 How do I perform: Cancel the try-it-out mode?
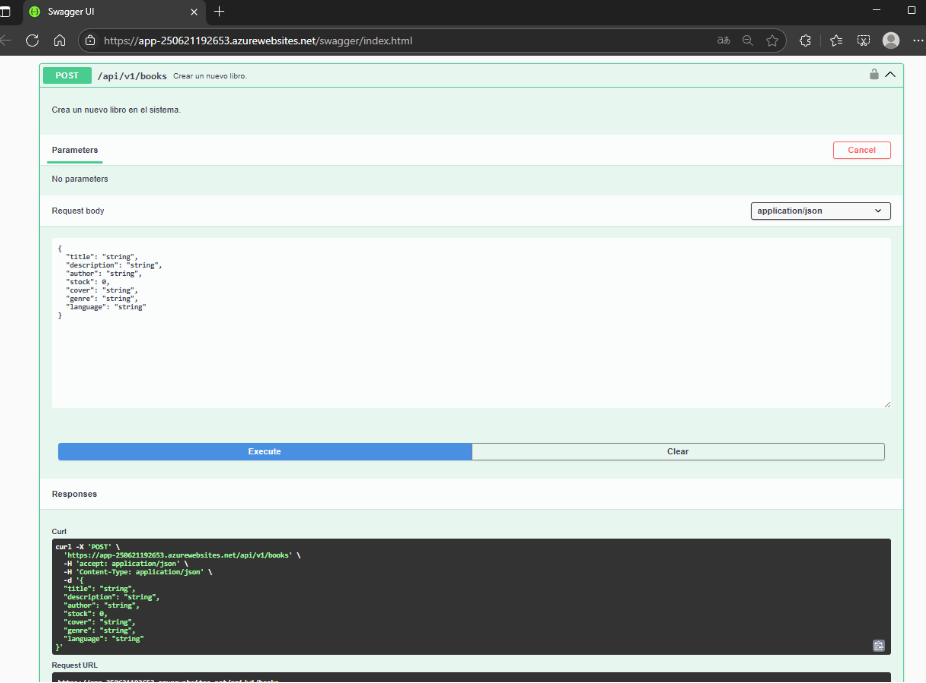[x=862, y=150]
